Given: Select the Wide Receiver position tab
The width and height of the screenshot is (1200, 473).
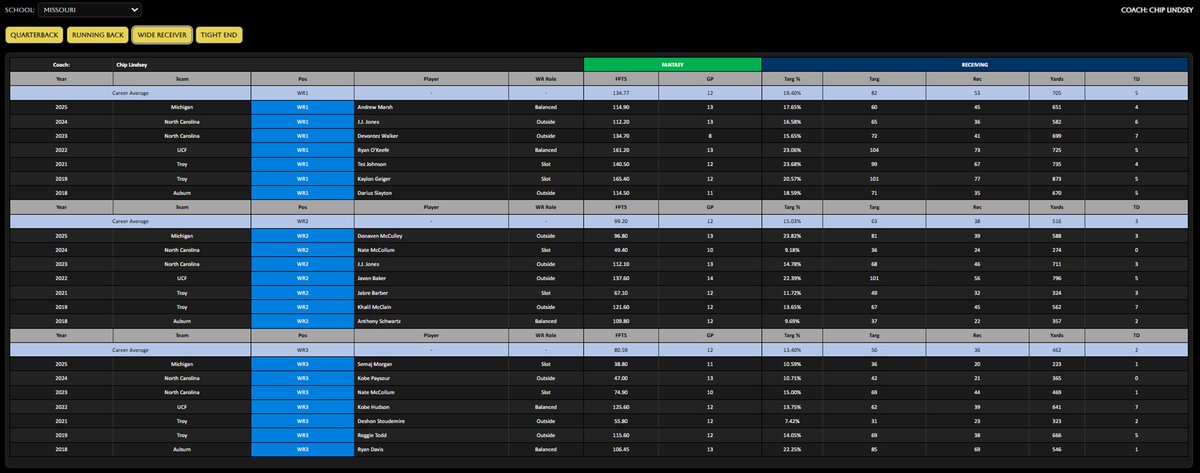Looking at the screenshot, I should coord(161,35).
